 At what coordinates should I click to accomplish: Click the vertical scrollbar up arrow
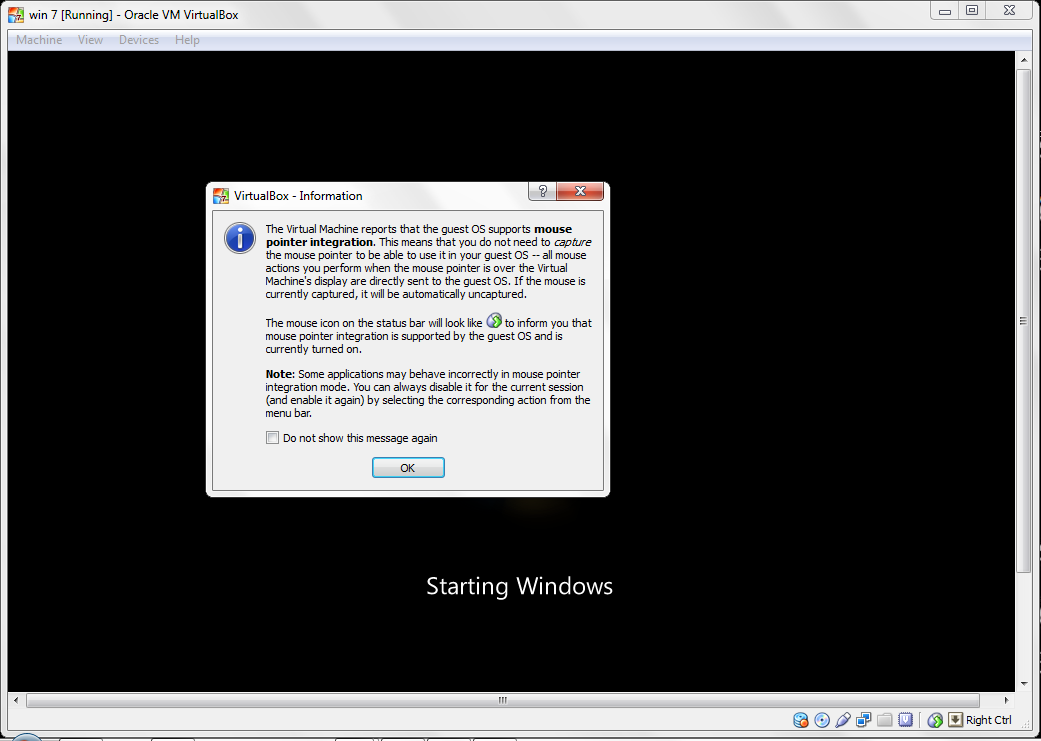tap(1024, 60)
